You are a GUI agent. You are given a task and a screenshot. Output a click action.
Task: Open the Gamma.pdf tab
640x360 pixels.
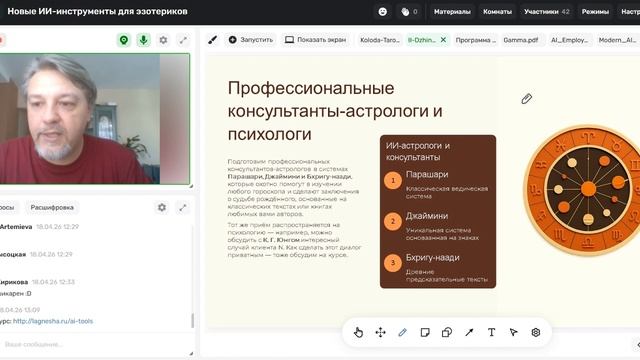[521, 40]
